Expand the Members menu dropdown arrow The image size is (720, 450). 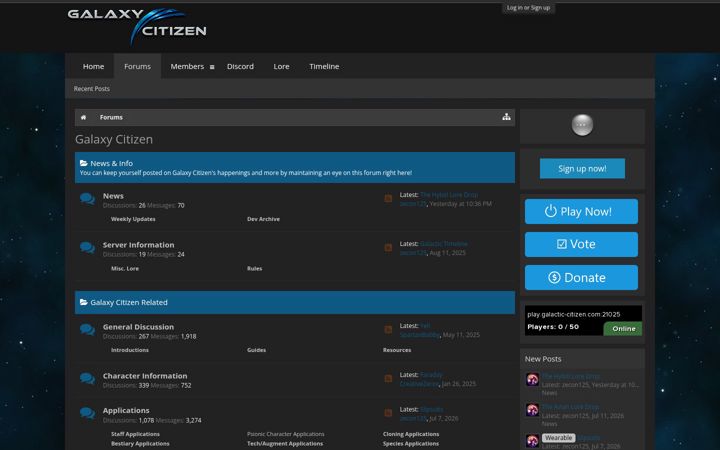coord(212,67)
